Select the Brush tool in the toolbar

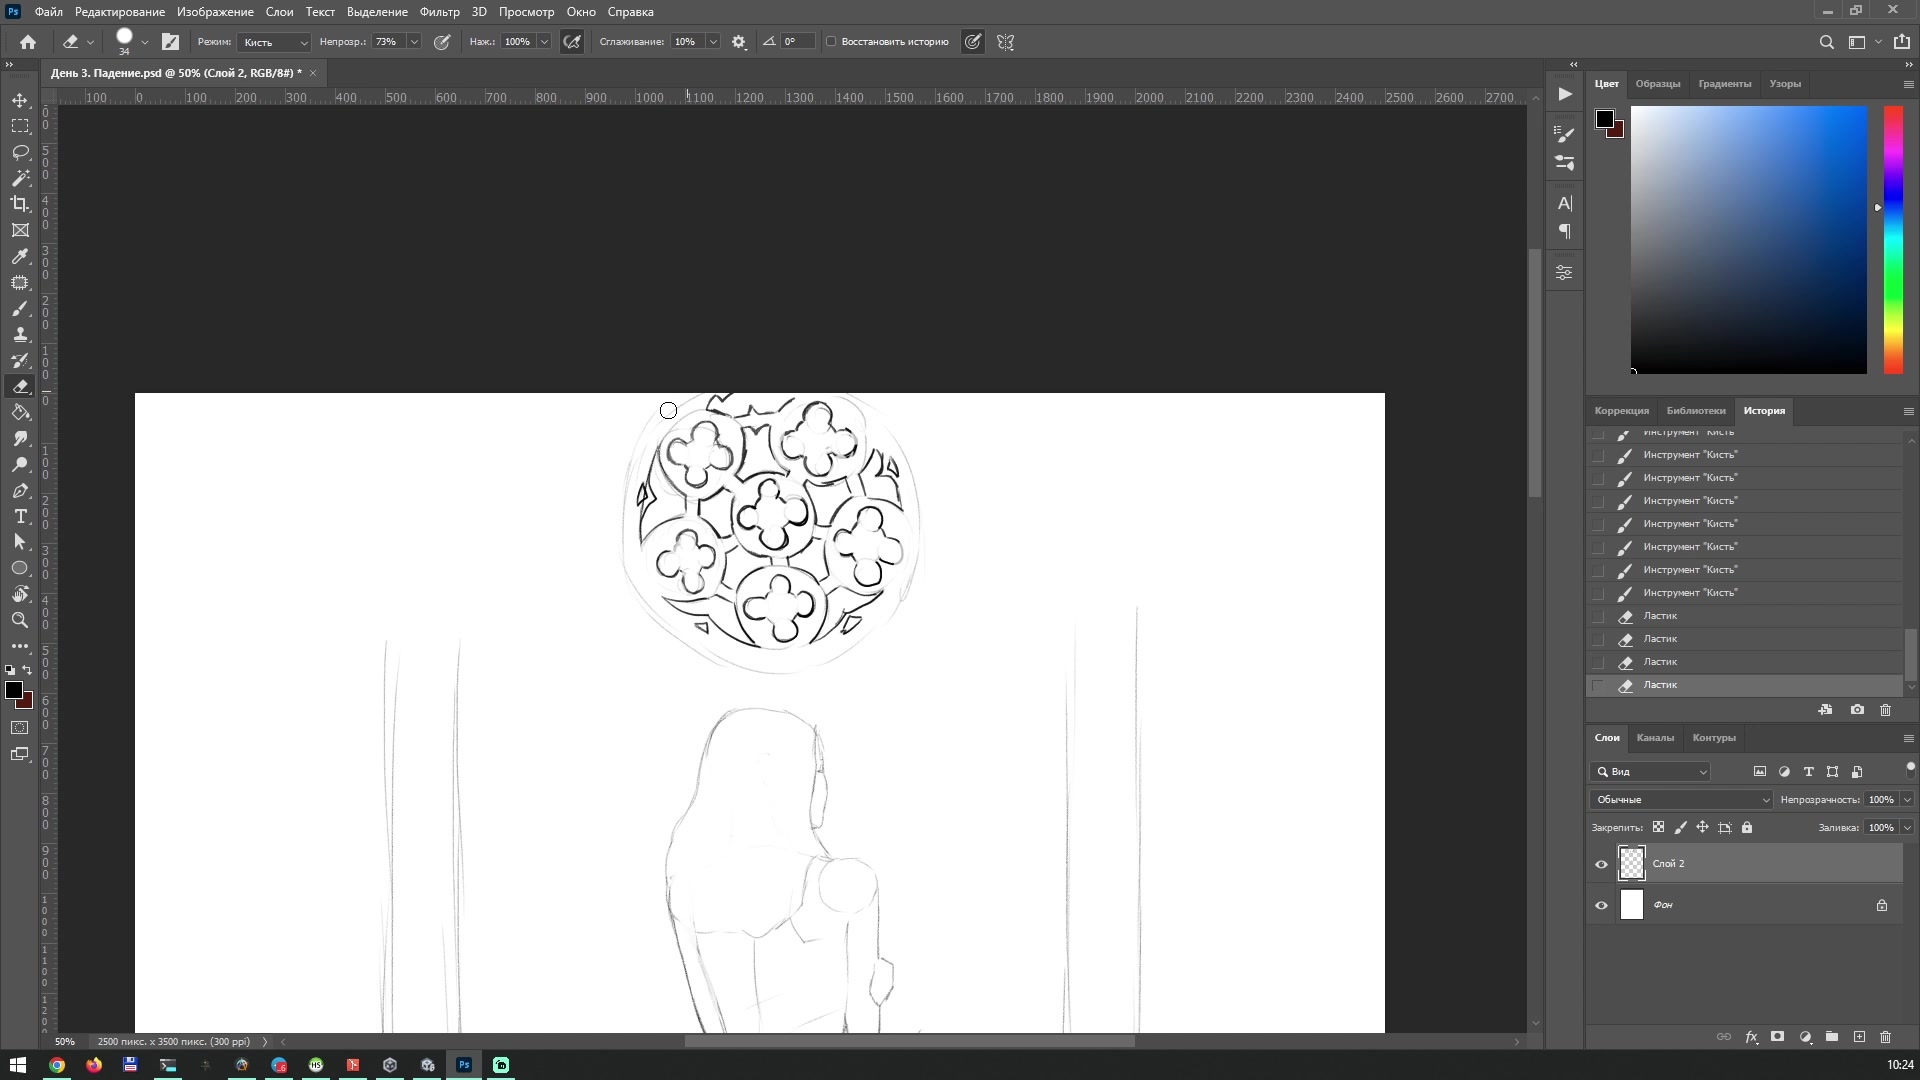pyautogui.click(x=20, y=309)
